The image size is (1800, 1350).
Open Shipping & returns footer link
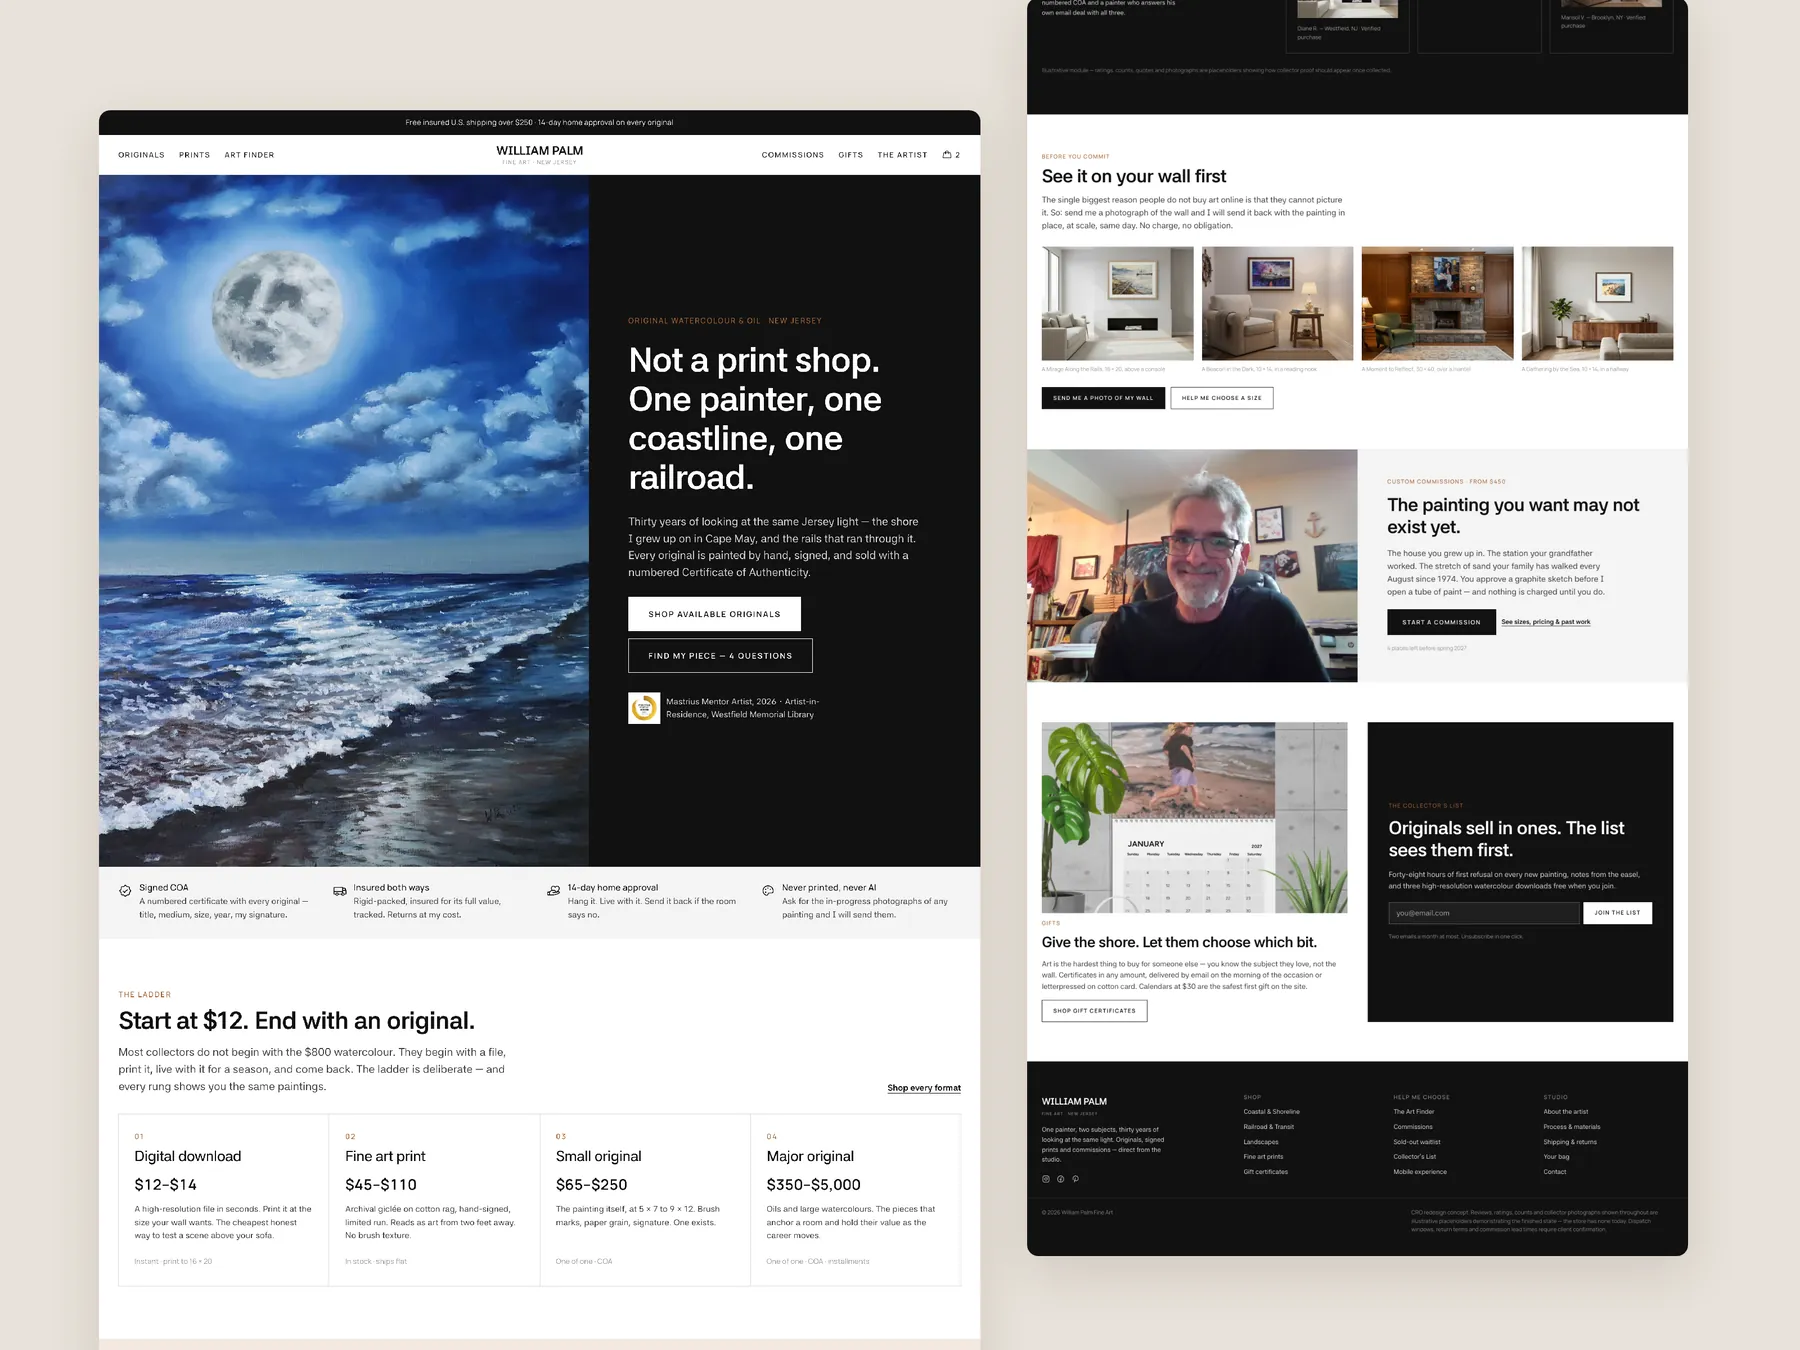click(1570, 1142)
